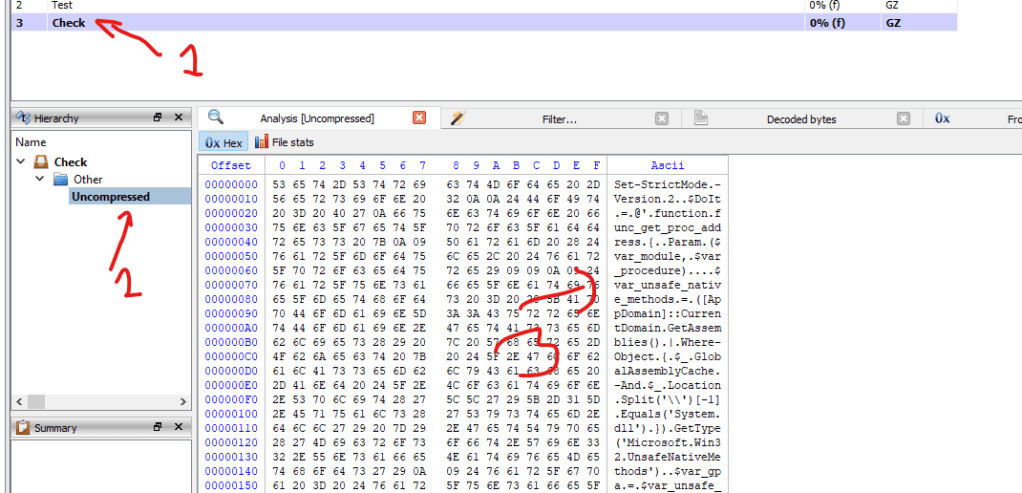Switch to the Filter tab
This screenshot has width=1022, height=493.
coord(559,119)
